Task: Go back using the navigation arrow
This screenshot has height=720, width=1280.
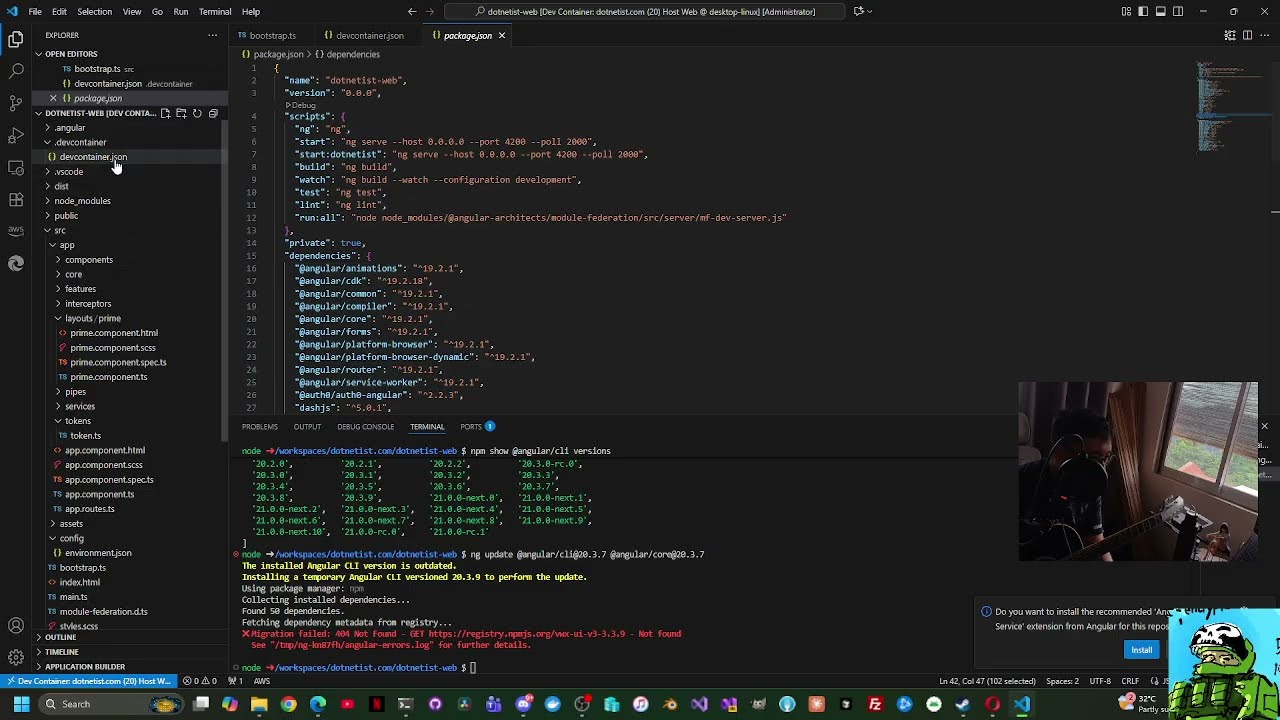Action: pos(412,11)
